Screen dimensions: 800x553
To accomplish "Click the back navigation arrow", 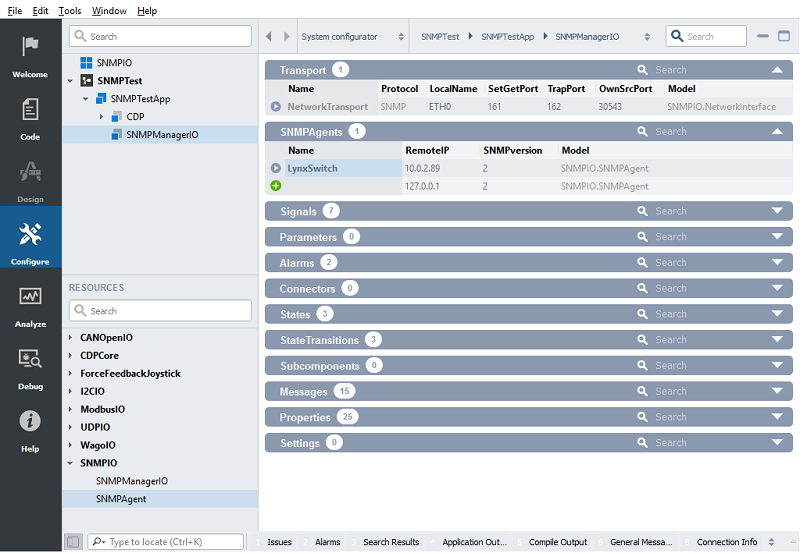I will (269, 37).
